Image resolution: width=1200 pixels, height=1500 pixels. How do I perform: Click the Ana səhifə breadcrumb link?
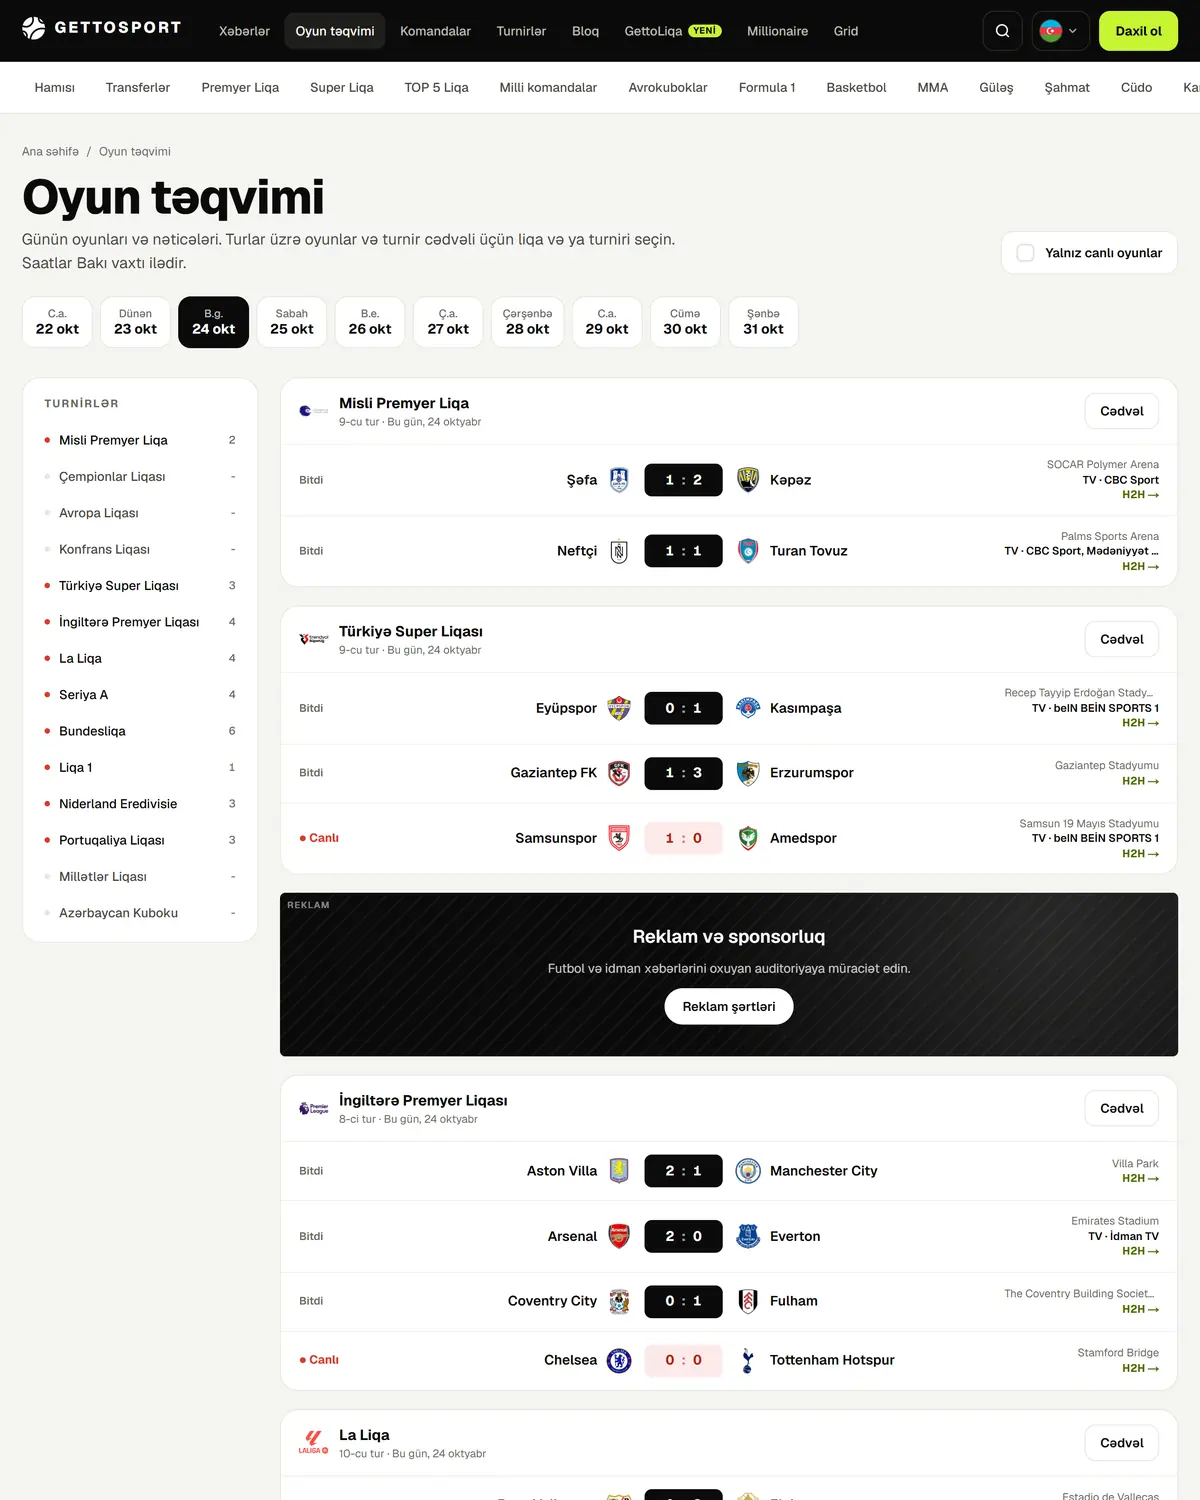[50, 152]
